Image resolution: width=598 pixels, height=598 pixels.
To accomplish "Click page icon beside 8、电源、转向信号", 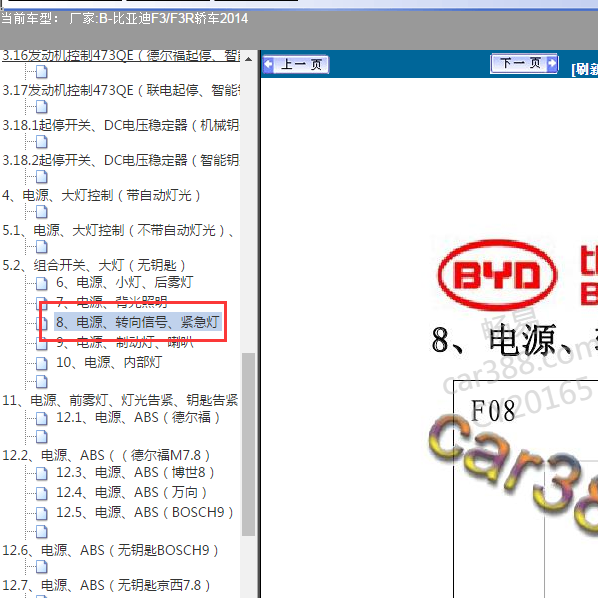I will tap(42, 323).
